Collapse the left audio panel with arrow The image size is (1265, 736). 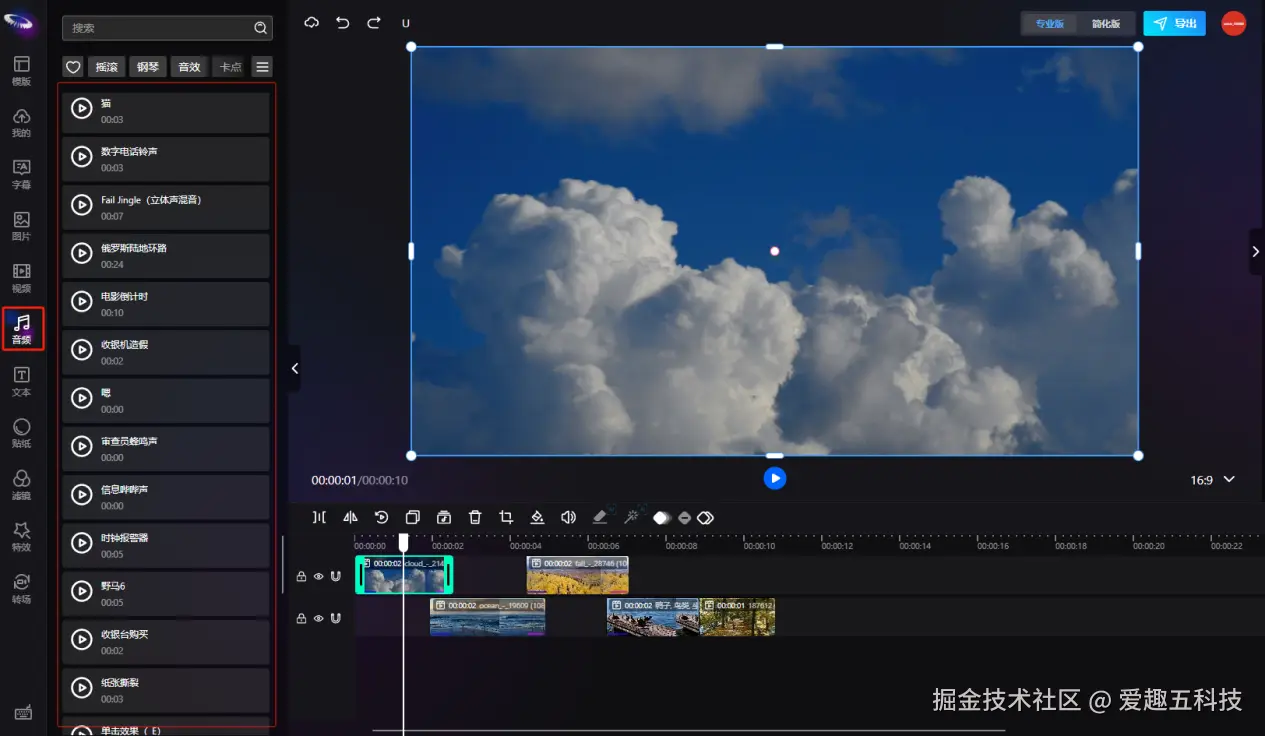click(294, 368)
